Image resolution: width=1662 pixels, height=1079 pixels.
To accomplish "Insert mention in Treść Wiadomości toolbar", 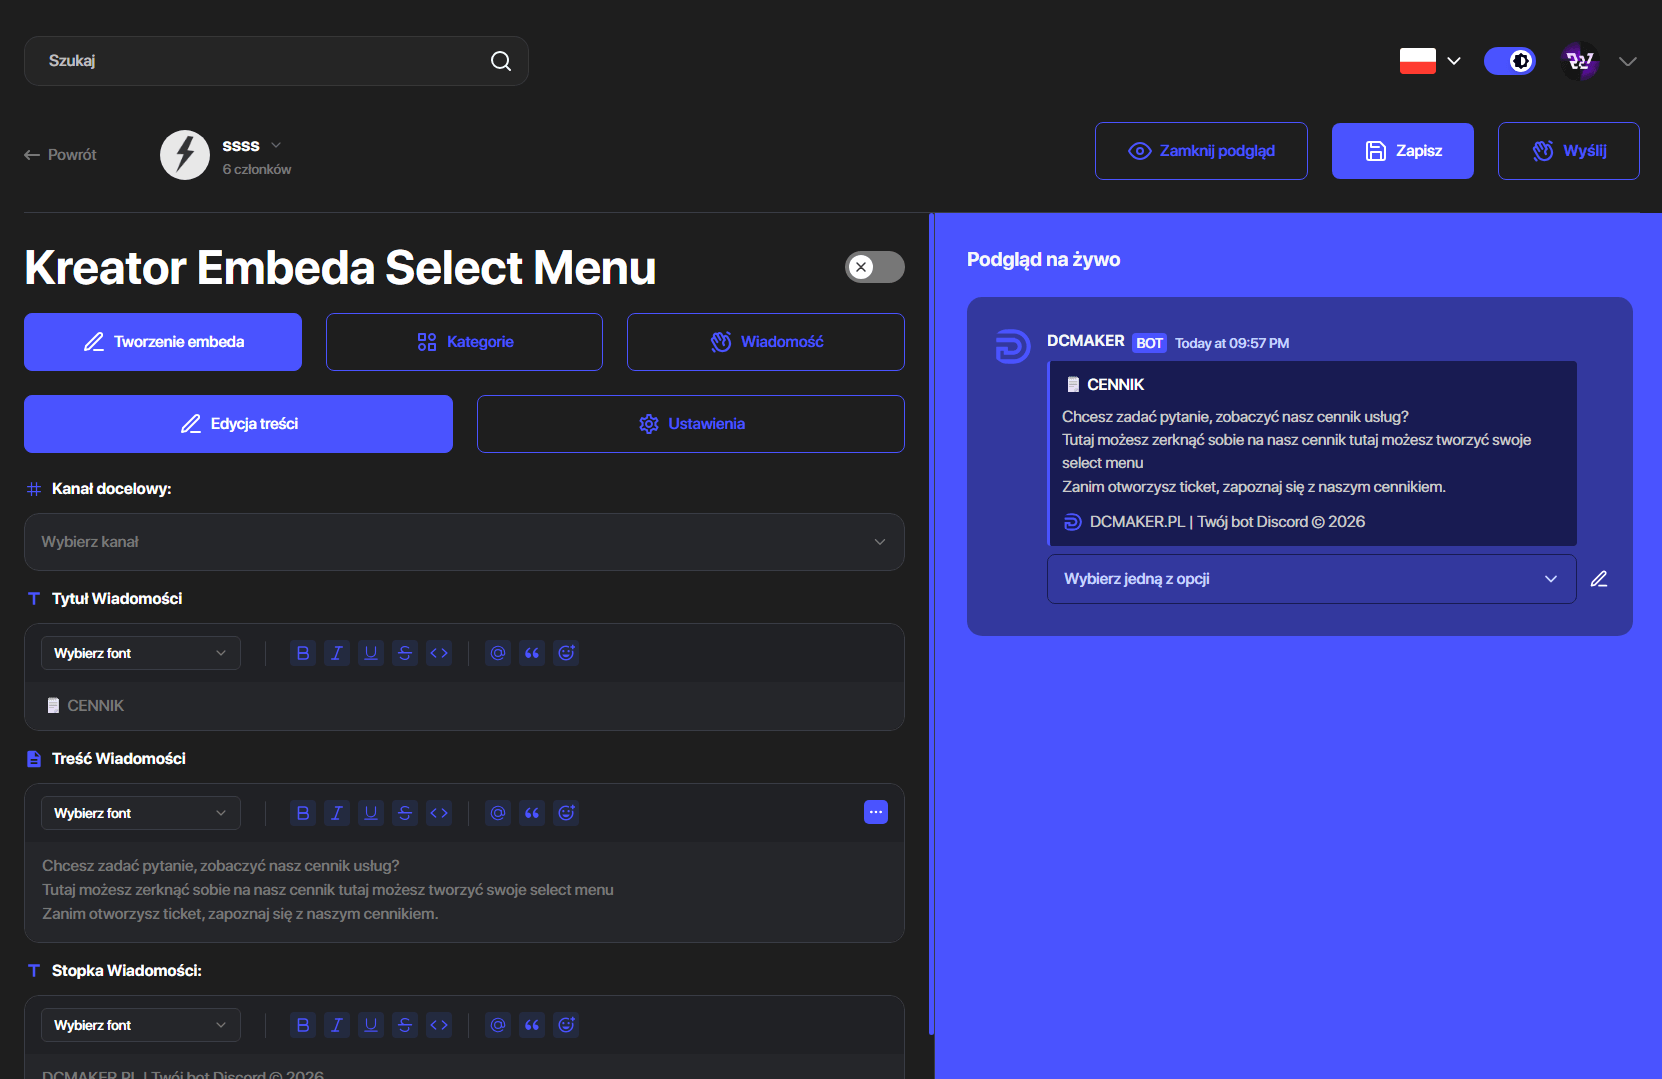I will click(498, 813).
